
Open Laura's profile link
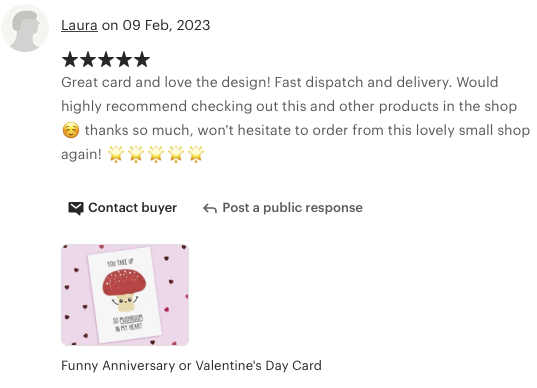click(79, 25)
